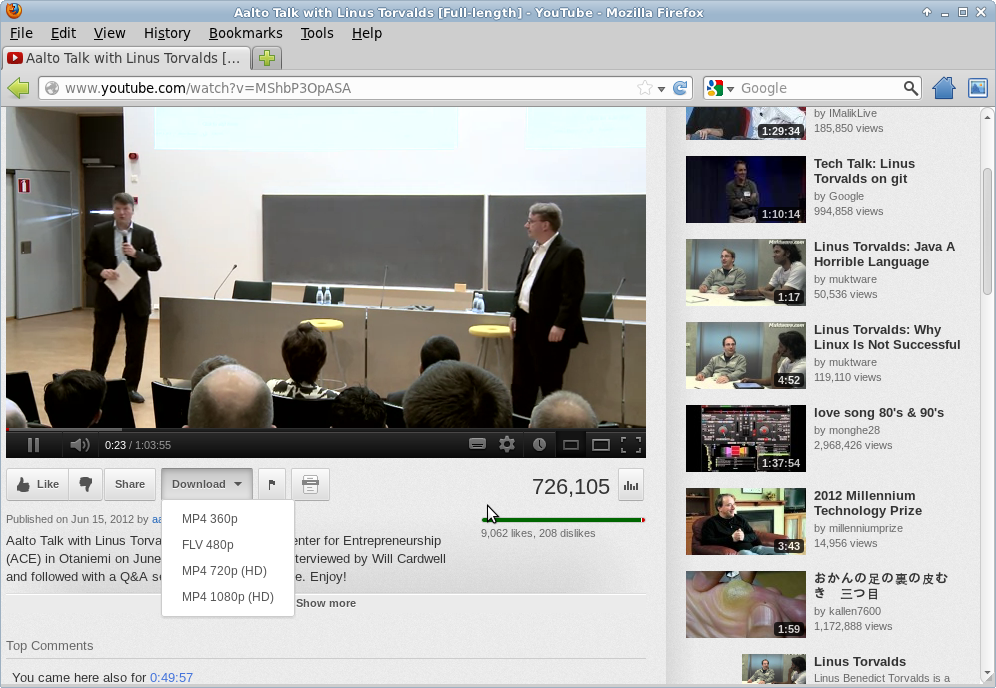Open player settings gear
The height and width of the screenshot is (688, 996).
(507, 444)
